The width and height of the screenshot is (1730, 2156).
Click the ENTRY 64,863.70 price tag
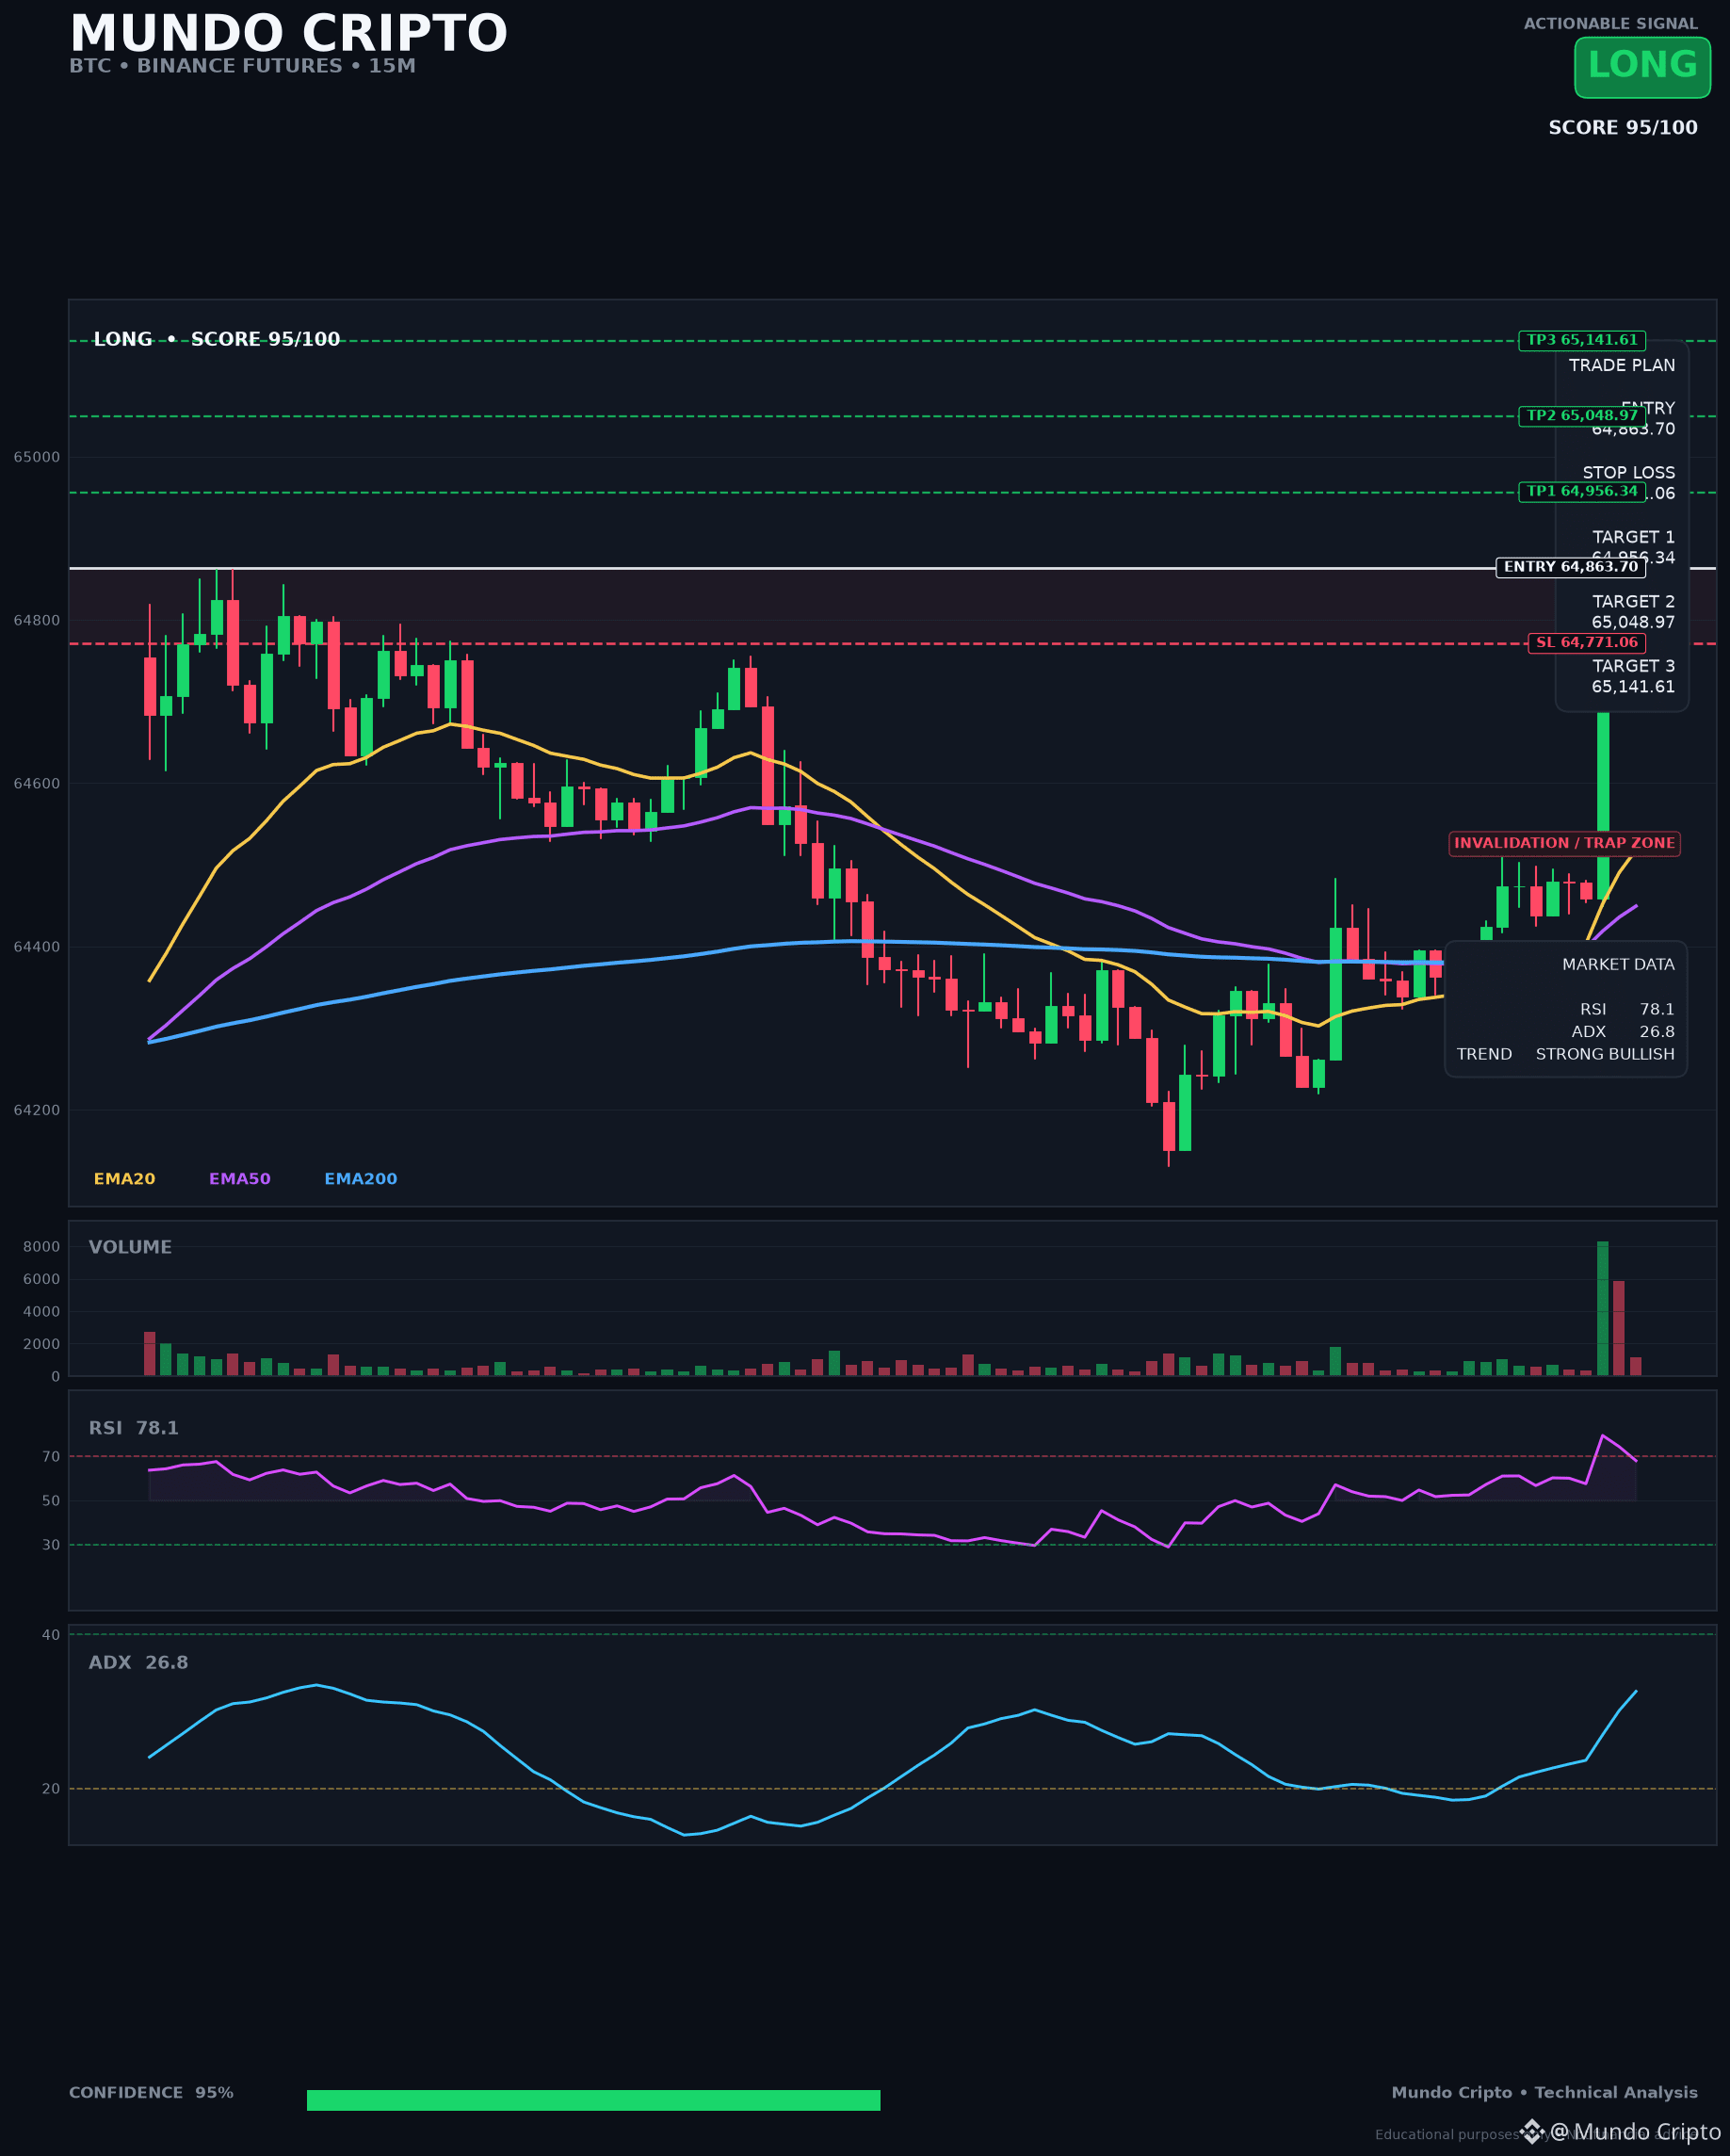pyautogui.click(x=1571, y=567)
